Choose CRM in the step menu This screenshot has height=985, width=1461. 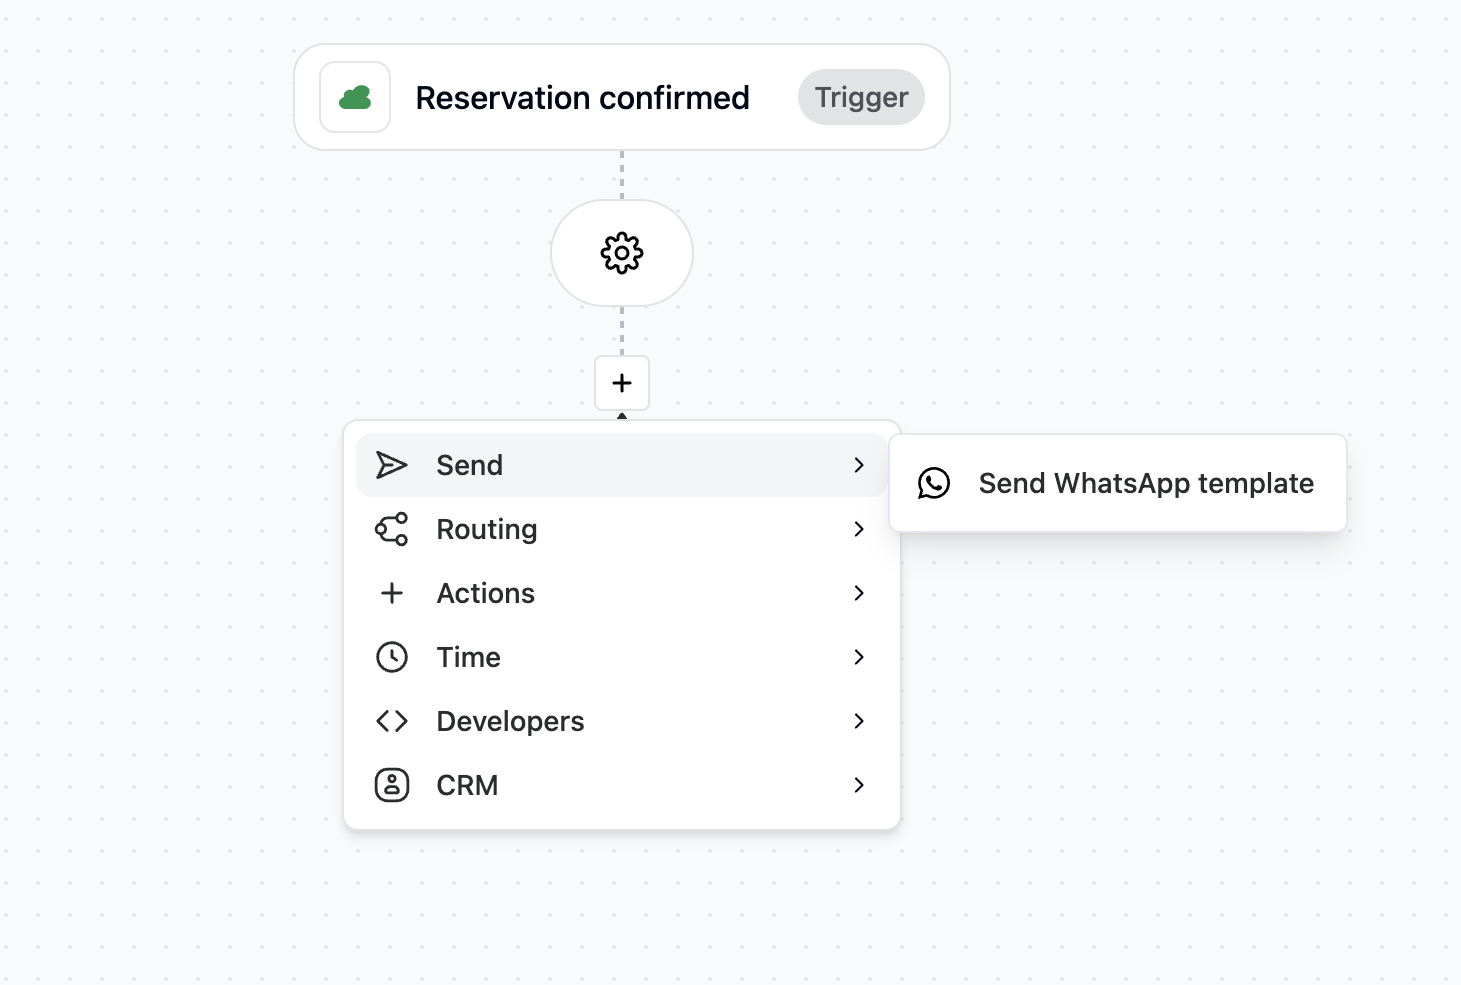pos(621,785)
